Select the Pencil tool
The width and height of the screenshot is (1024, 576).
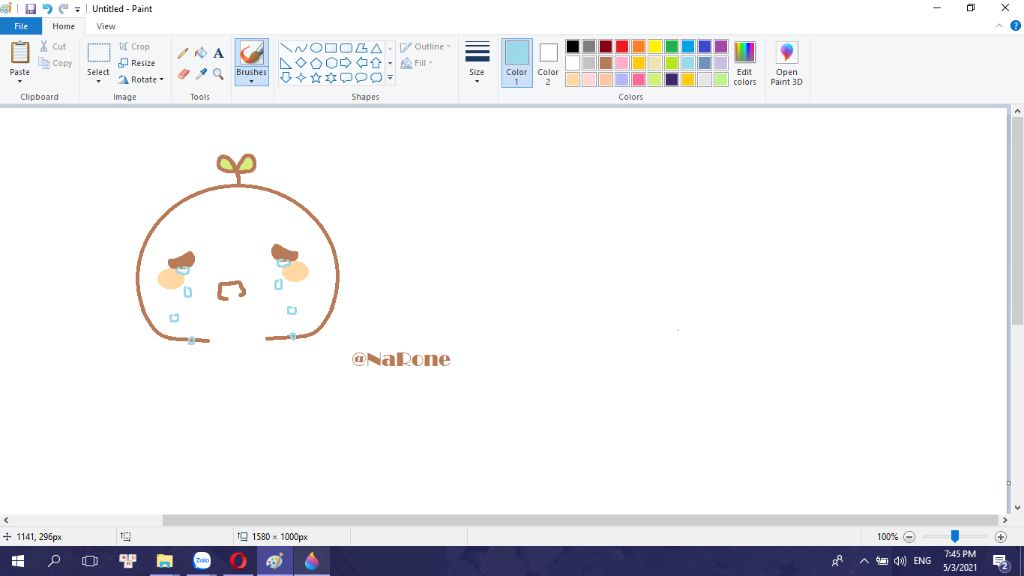[183, 53]
